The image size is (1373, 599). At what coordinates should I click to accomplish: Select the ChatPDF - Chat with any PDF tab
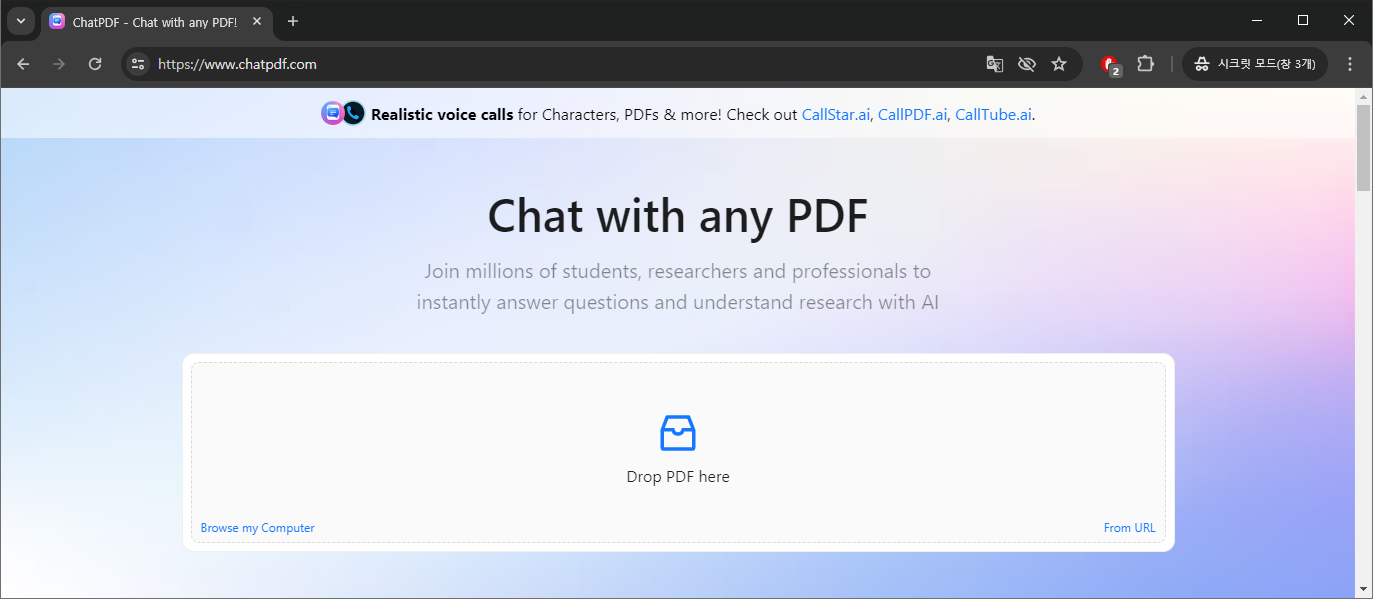tap(157, 22)
